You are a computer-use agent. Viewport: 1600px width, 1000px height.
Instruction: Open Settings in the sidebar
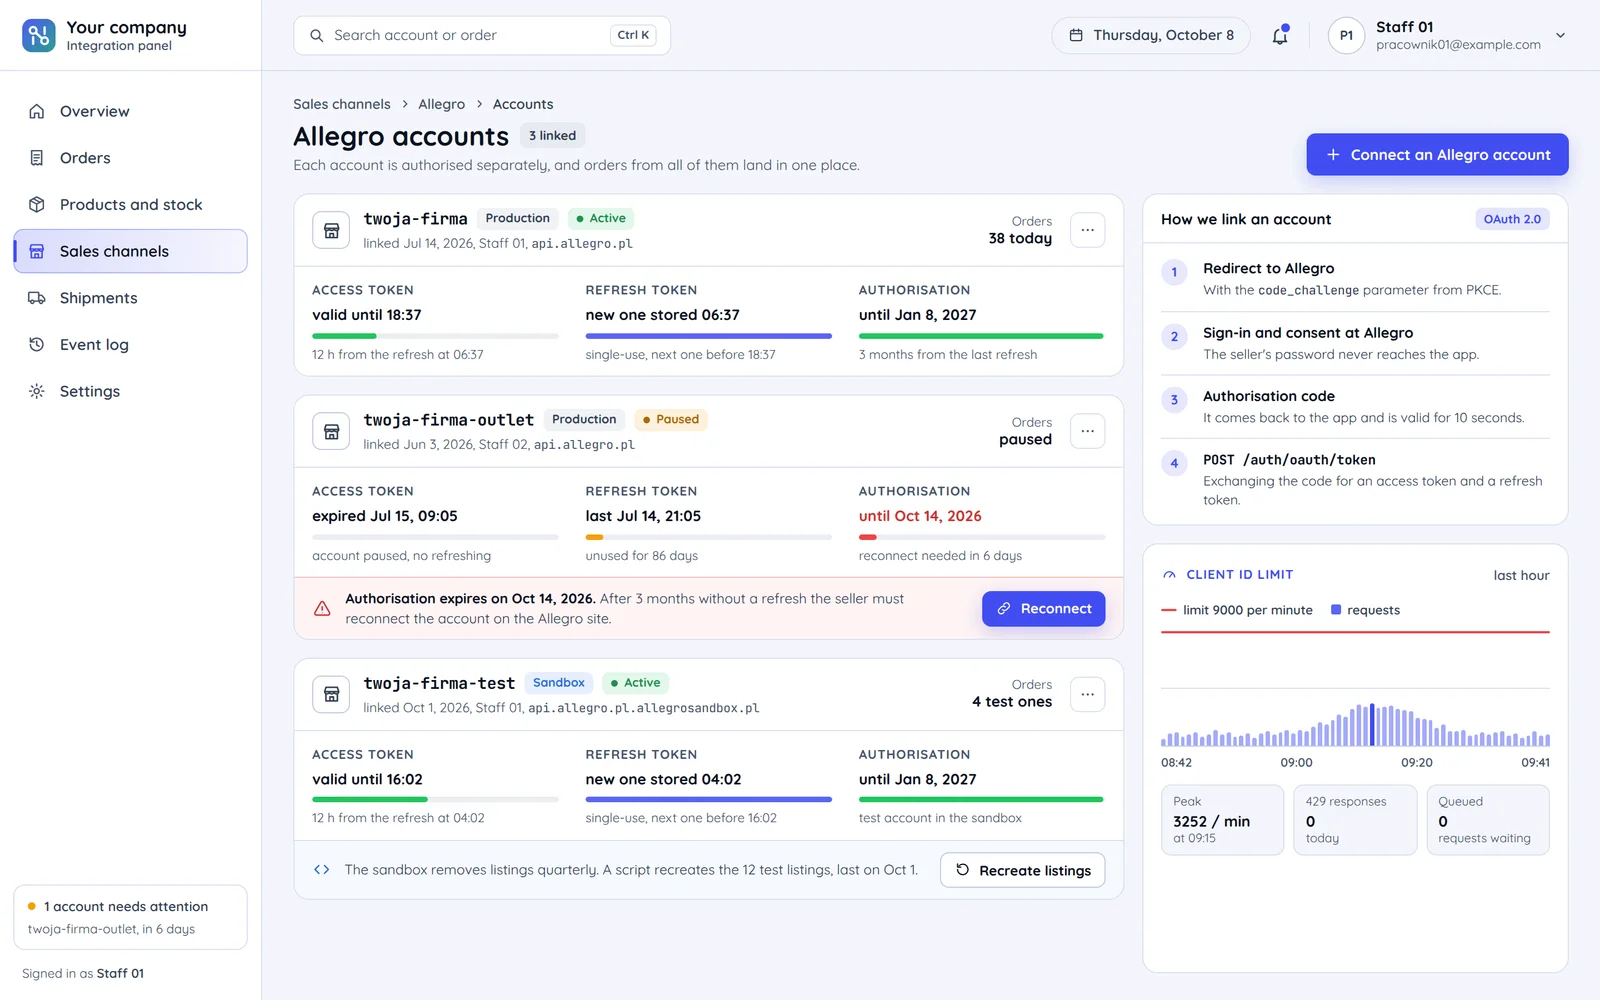click(130, 391)
